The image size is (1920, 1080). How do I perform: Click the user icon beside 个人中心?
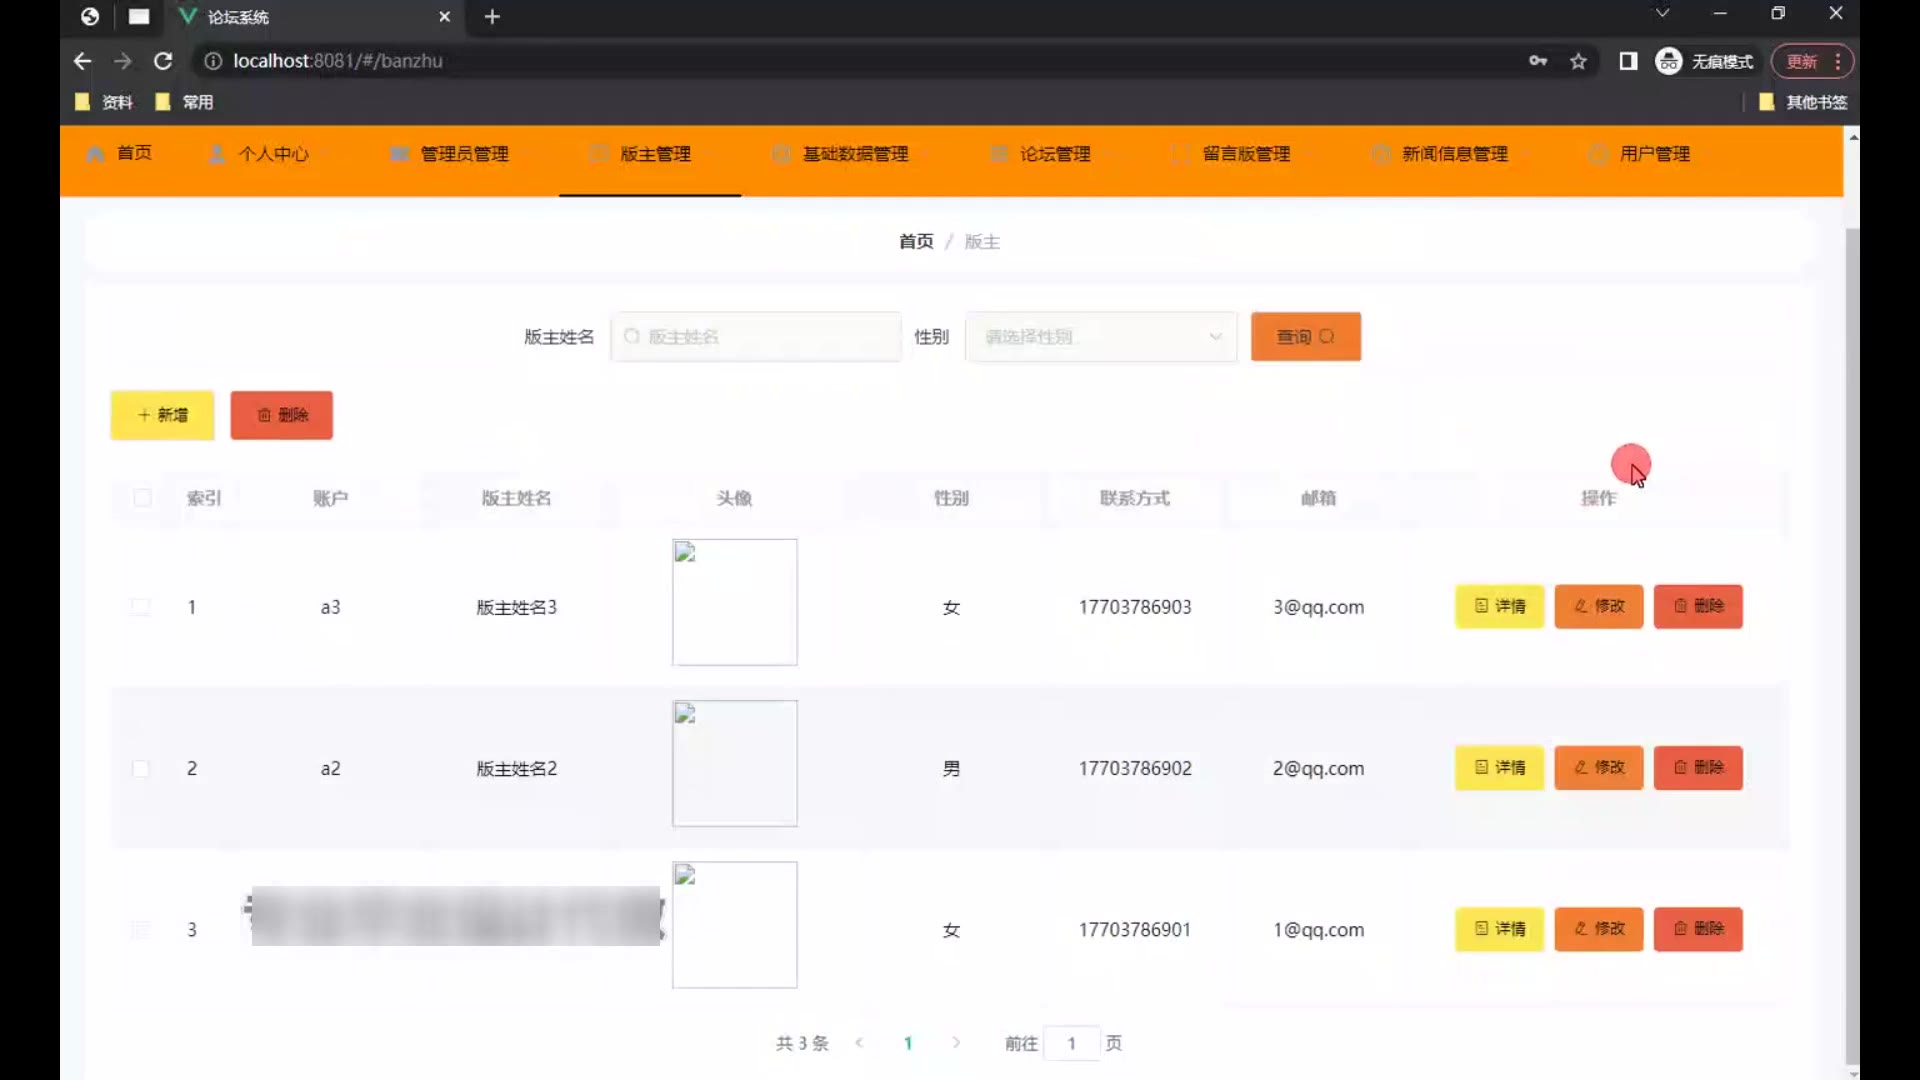pyautogui.click(x=216, y=154)
